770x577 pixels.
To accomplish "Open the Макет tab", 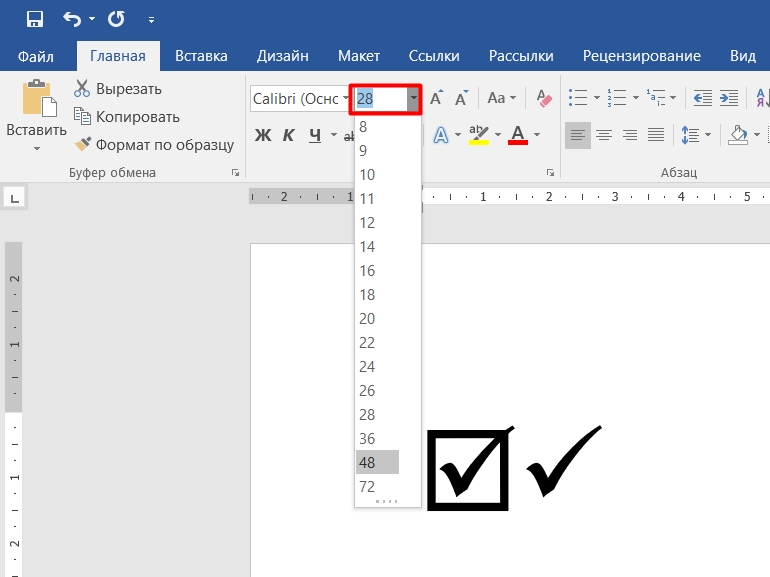I will tap(359, 56).
